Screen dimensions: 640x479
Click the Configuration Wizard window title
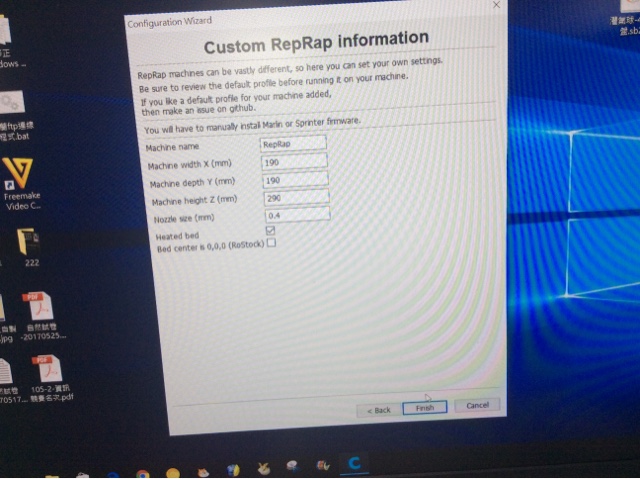click(169, 22)
